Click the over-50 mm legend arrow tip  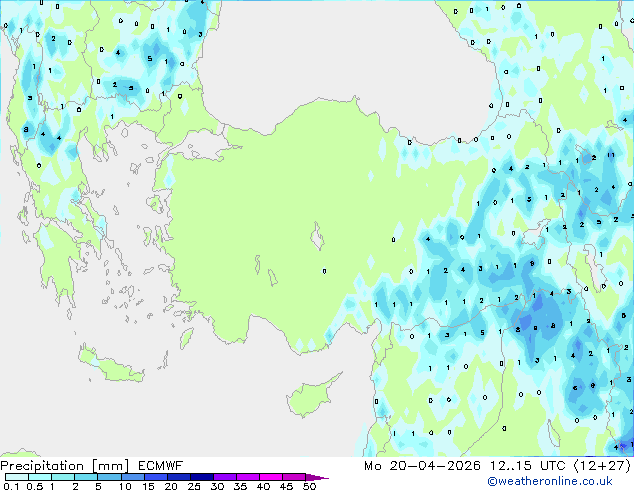coord(317,477)
